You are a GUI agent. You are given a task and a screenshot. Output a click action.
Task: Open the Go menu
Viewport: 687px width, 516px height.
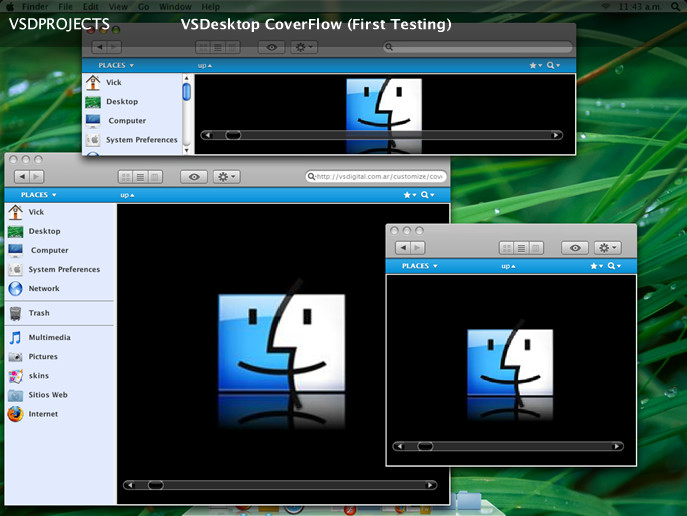pyautogui.click(x=143, y=7)
